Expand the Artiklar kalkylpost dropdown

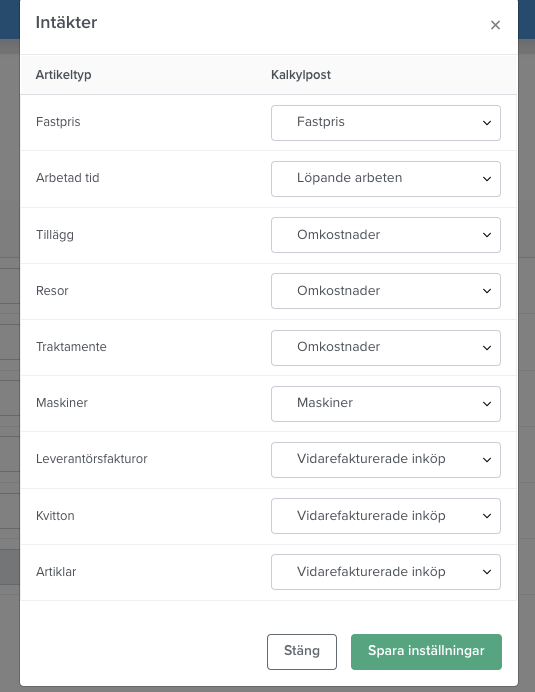coord(386,572)
